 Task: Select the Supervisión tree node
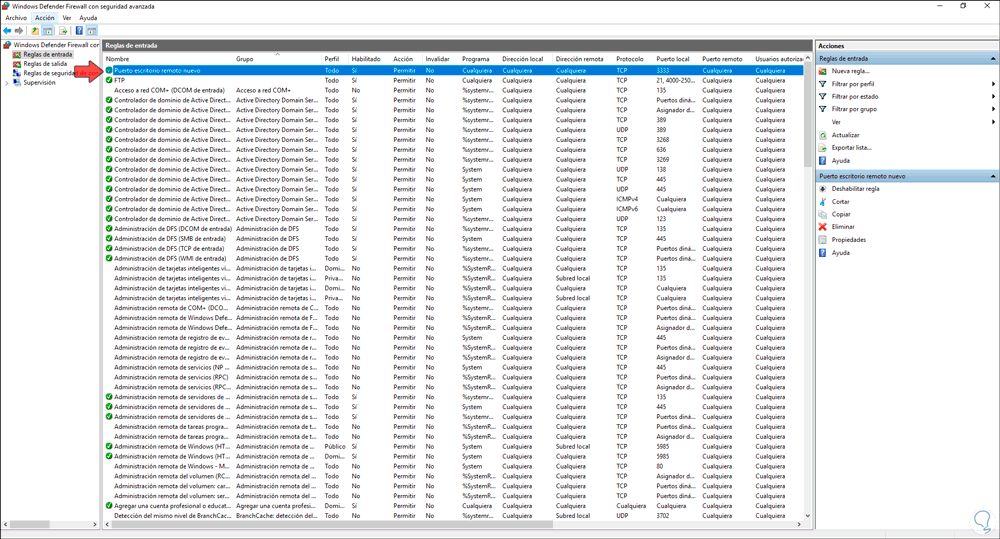39,82
